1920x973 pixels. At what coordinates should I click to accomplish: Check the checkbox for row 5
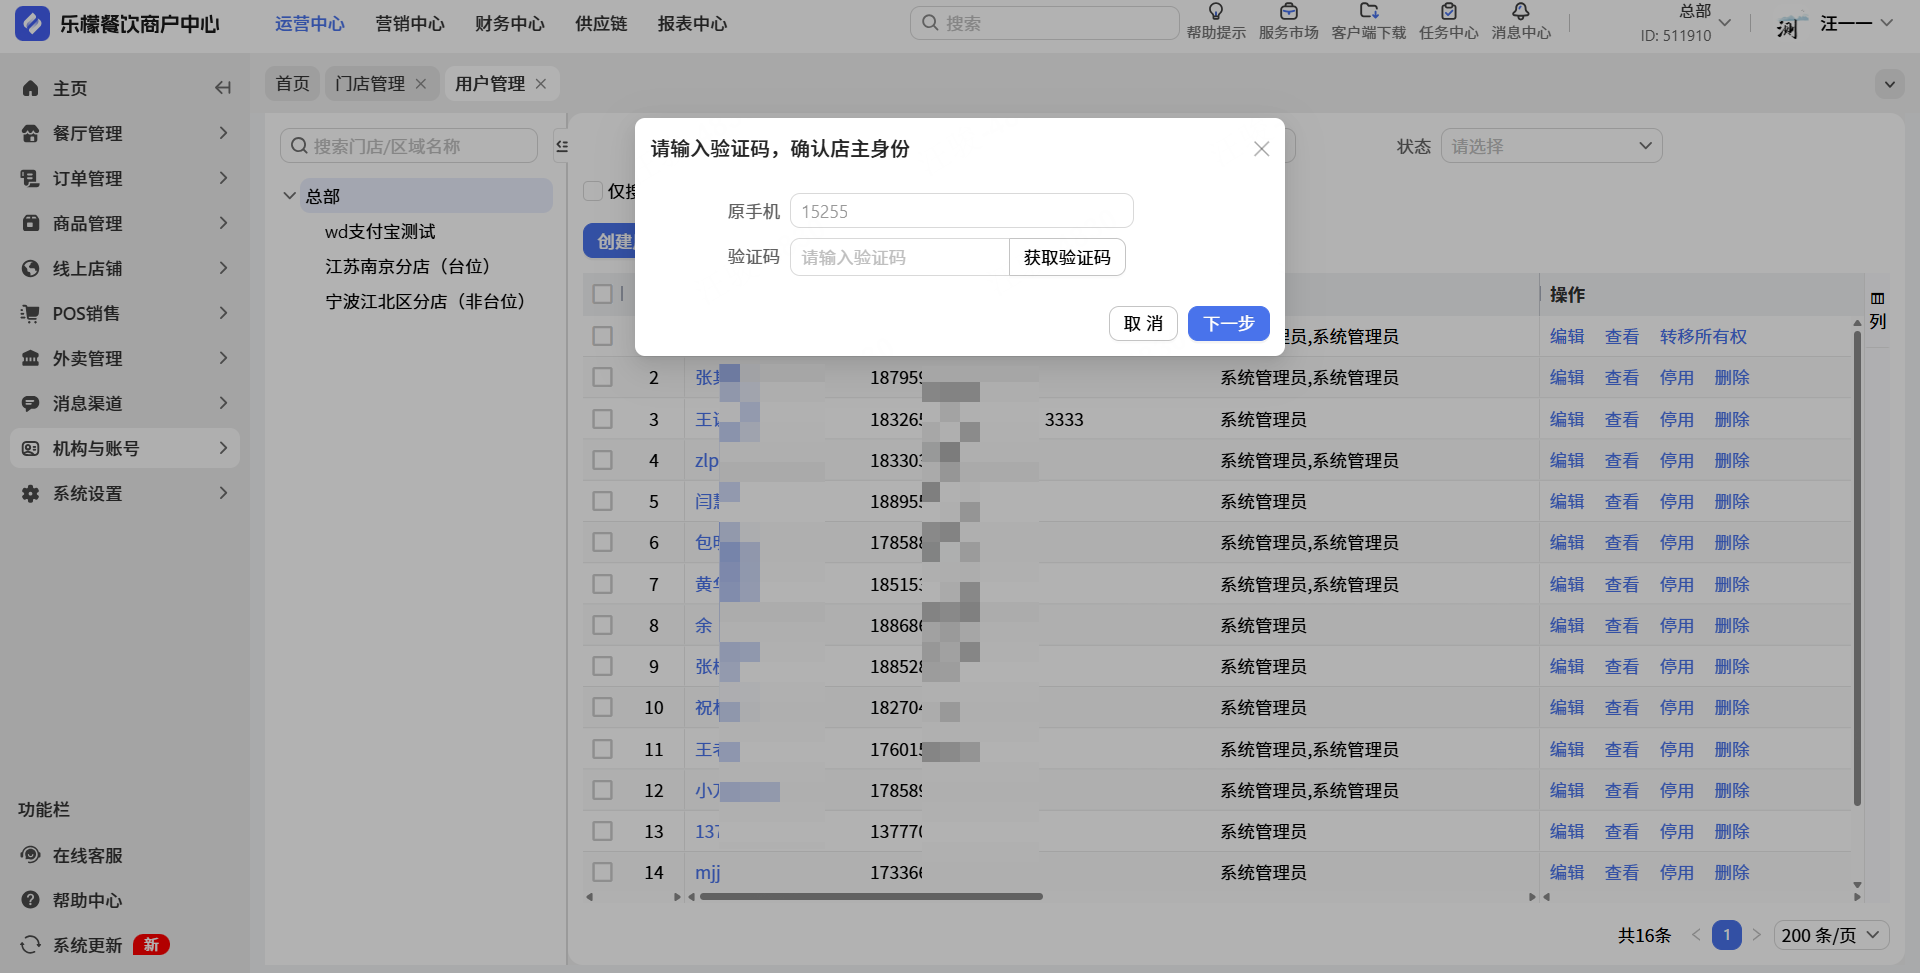pos(602,501)
